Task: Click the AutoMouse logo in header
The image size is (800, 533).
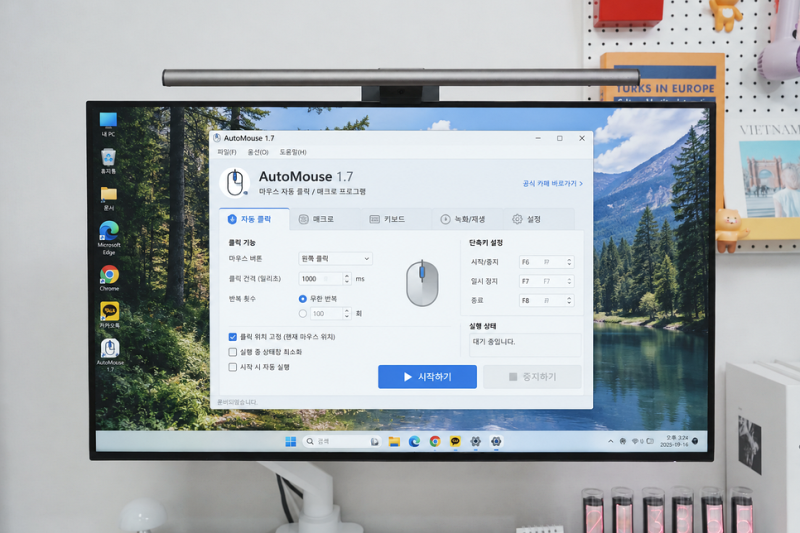Action: click(235, 183)
